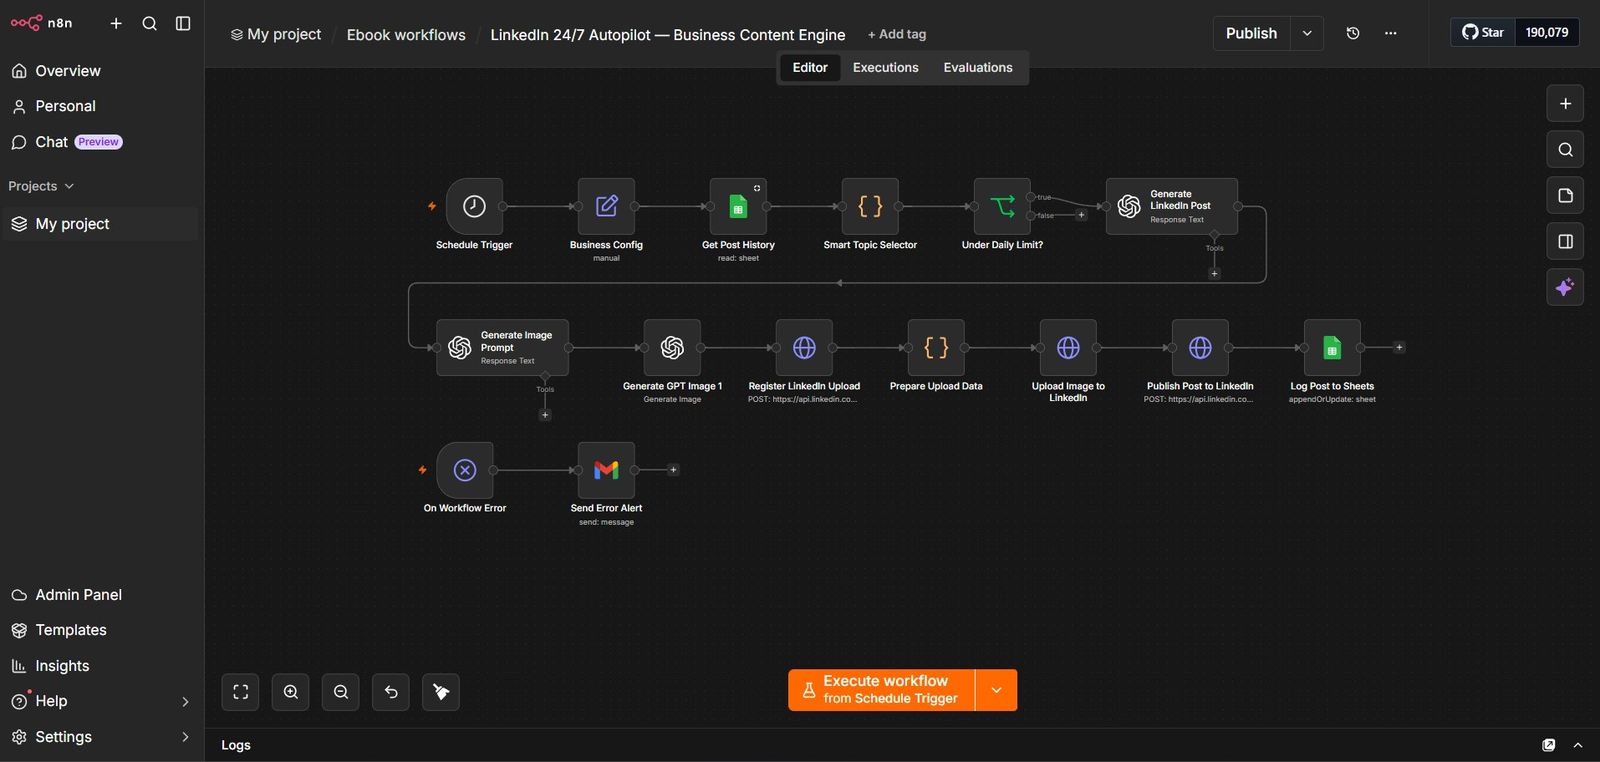Switch to the Evaluations tab
This screenshot has width=1600, height=762.
(978, 68)
